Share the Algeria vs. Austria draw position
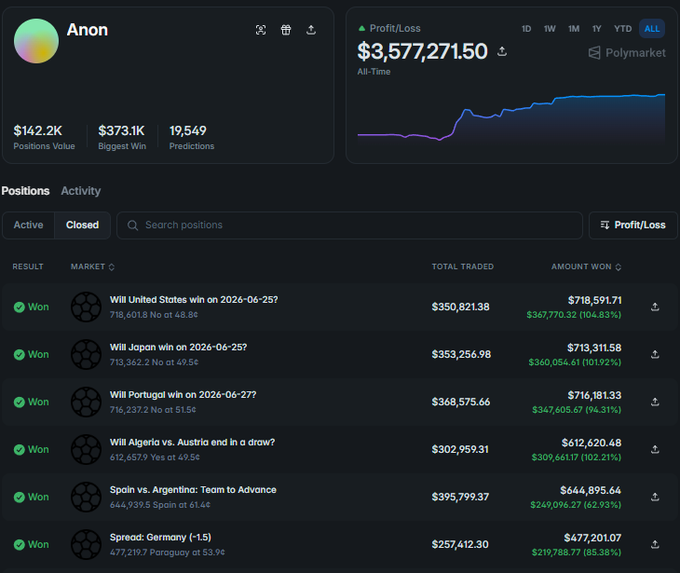 tap(655, 449)
